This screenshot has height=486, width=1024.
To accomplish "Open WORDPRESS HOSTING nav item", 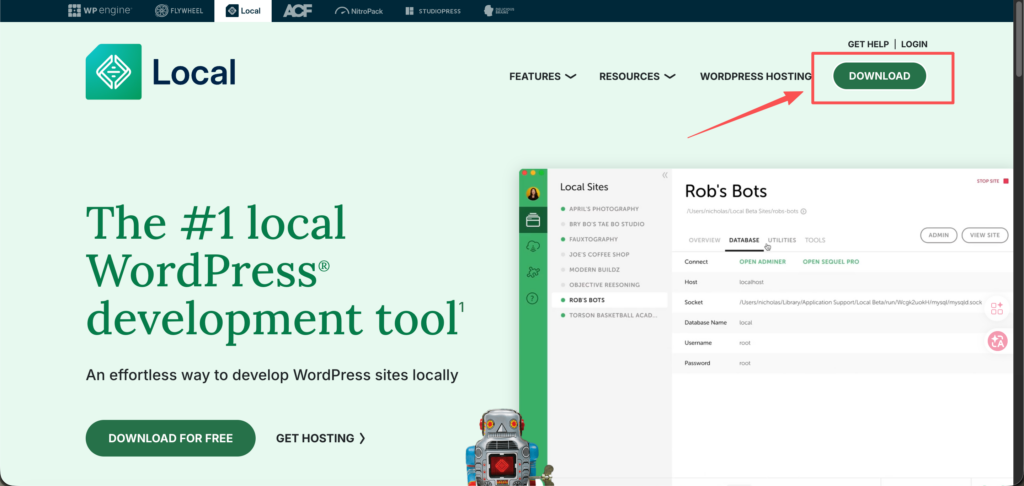I will (756, 76).
